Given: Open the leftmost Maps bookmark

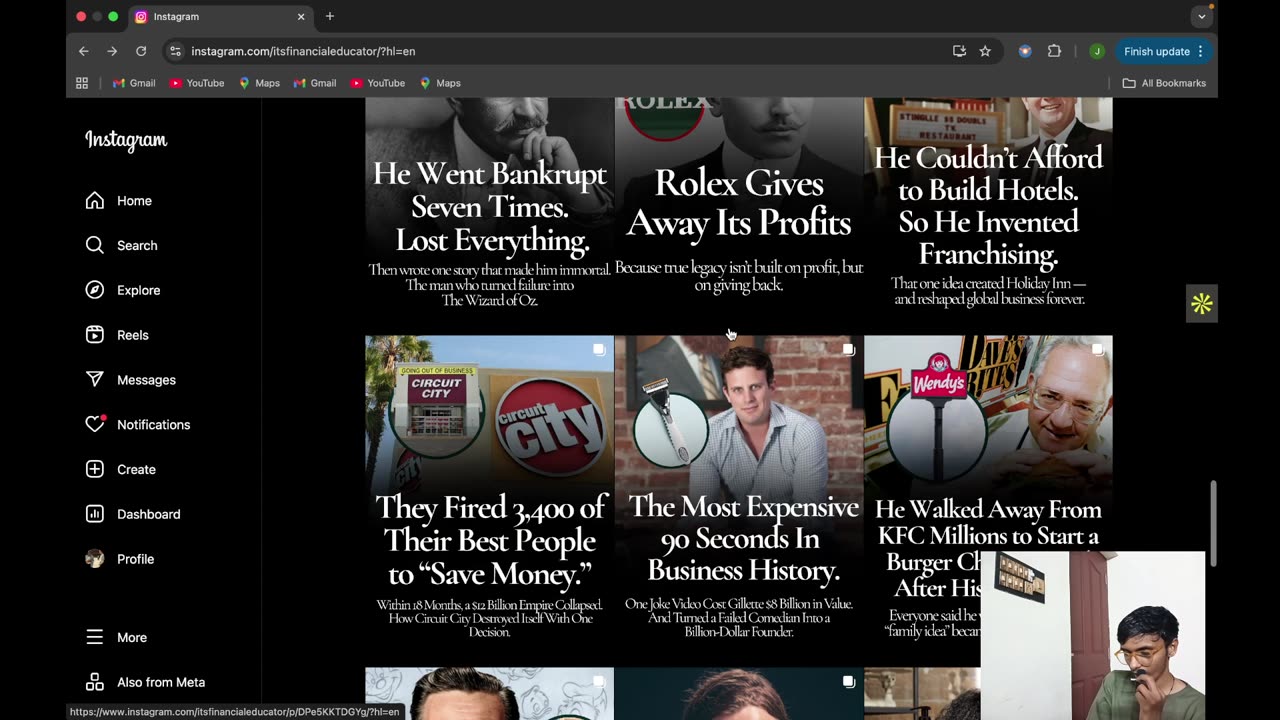Looking at the screenshot, I should (259, 83).
